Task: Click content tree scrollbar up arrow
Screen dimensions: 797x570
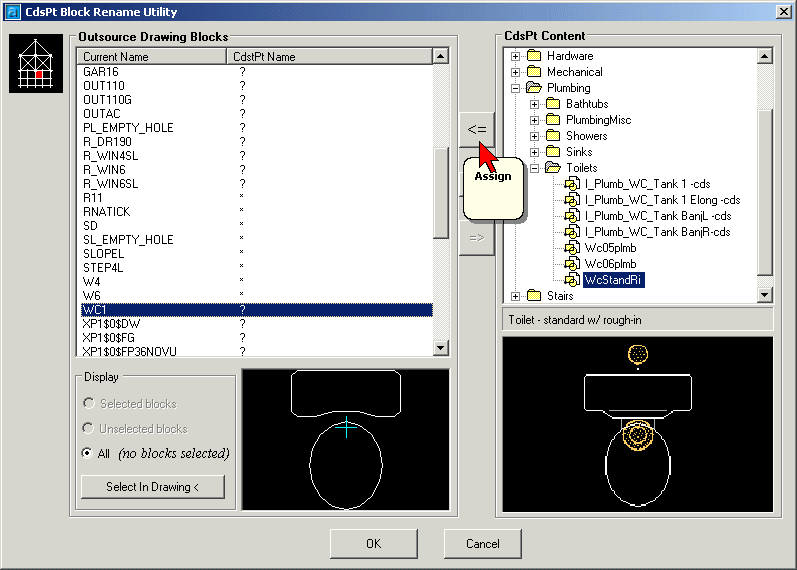Action: [x=764, y=56]
